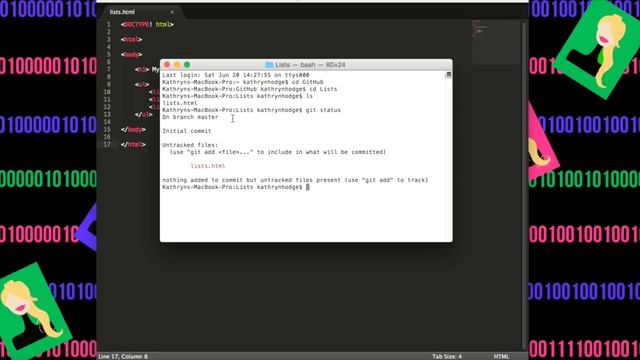Click 'On branch master' line in Terminal
Screen dimensions: 640x360
190,117
